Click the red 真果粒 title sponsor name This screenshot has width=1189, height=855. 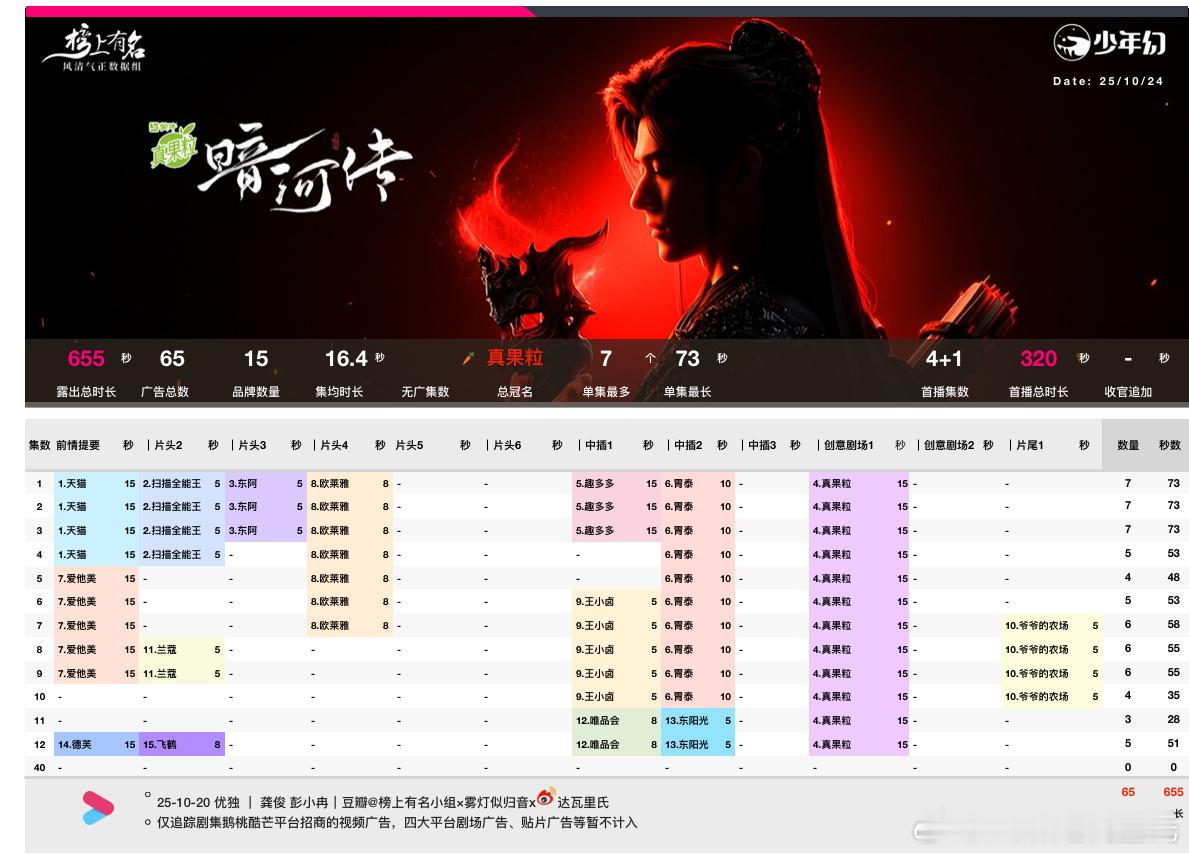pyautogui.click(x=515, y=357)
